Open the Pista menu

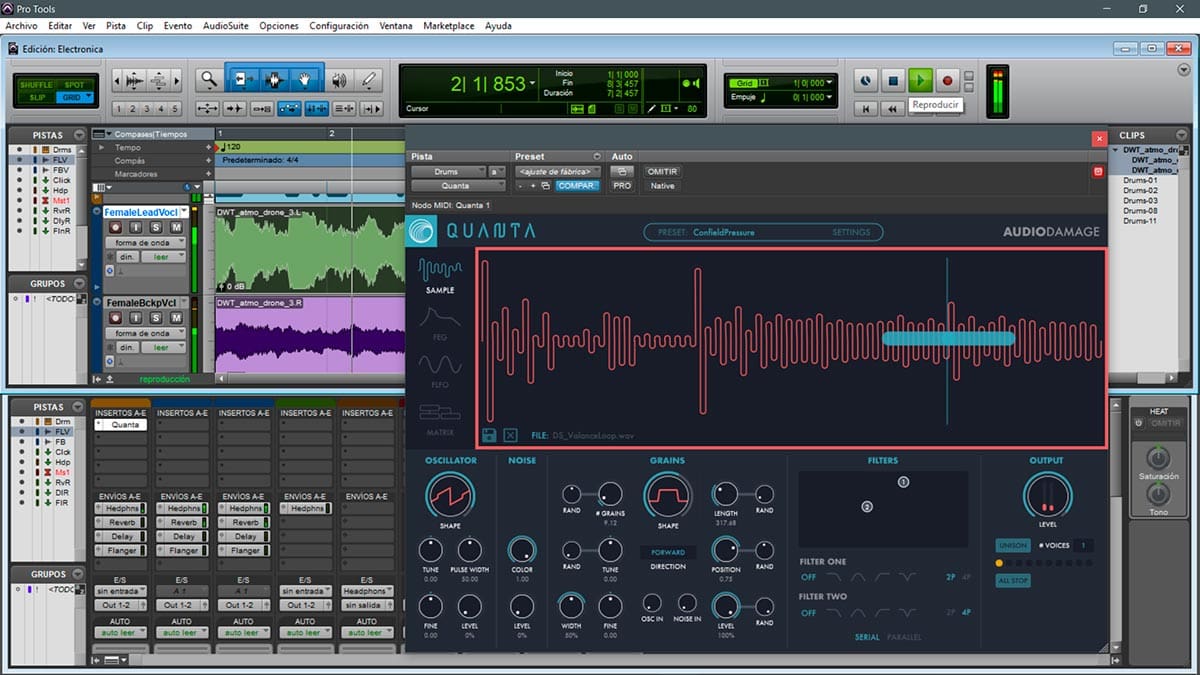(x=116, y=25)
